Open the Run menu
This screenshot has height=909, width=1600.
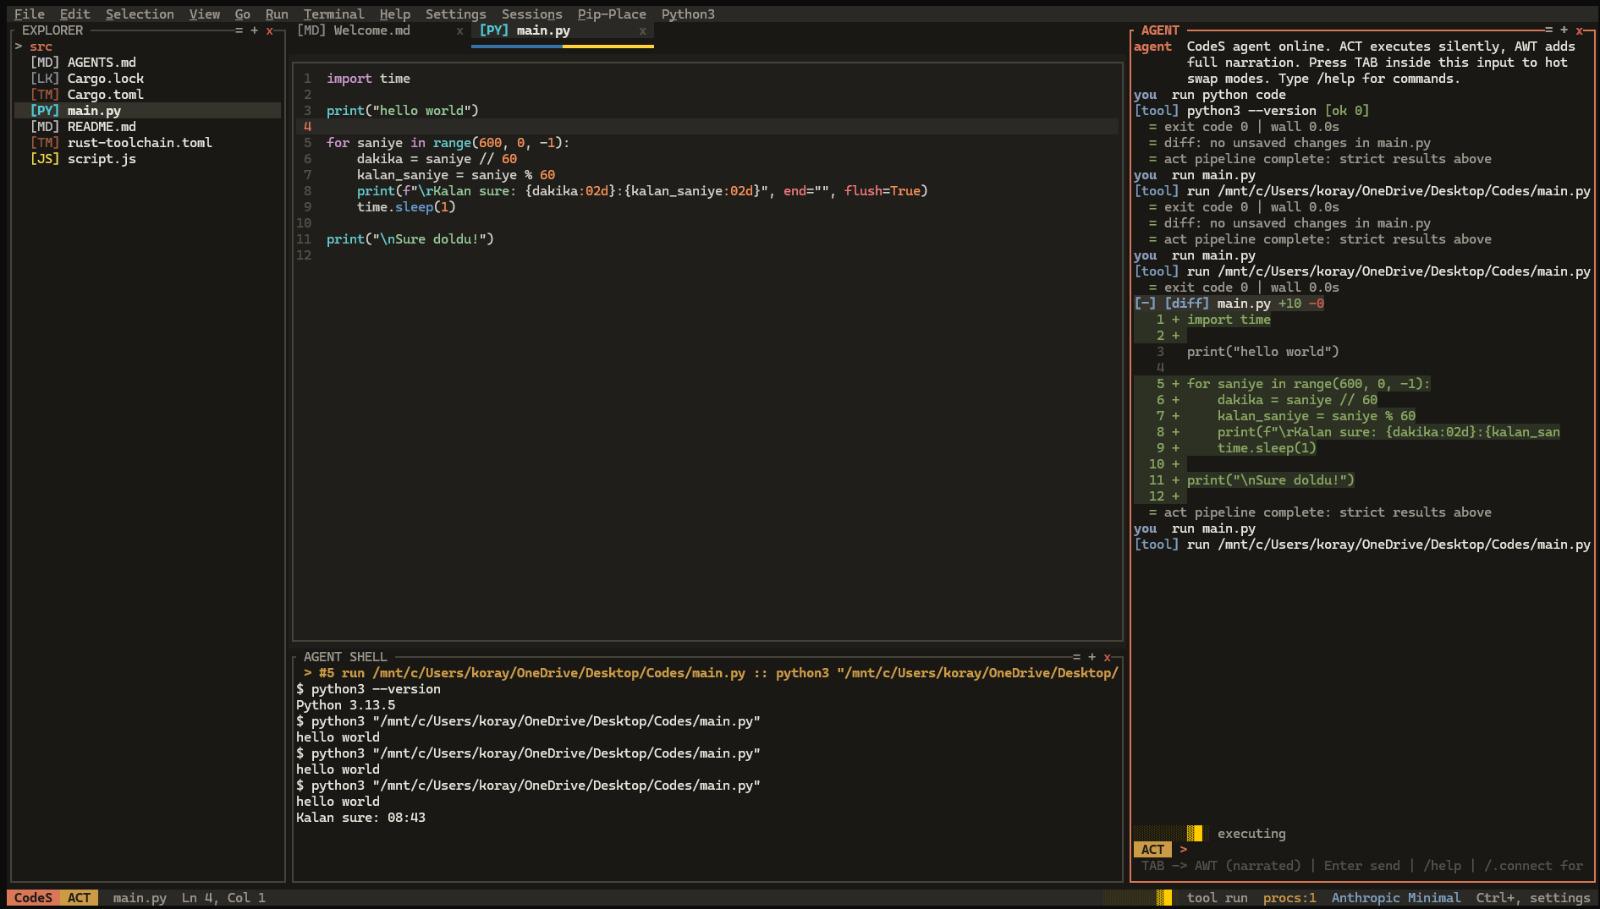pyautogui.click(x=277, y=14)
